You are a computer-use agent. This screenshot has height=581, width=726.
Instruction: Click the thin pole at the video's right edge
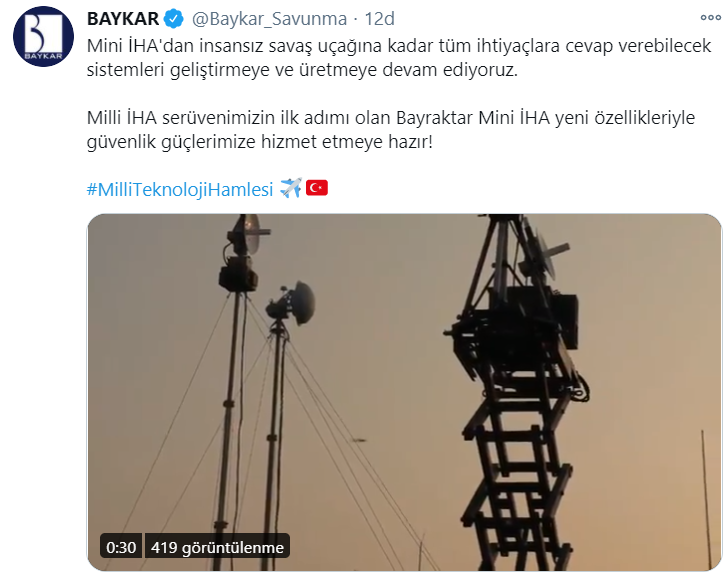click(707, 500)
